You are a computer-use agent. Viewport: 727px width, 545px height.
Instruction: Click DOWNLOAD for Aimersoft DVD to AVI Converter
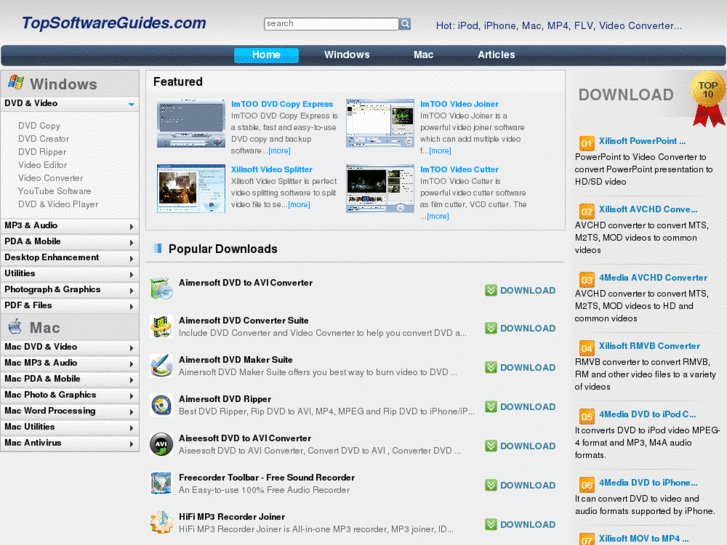tap(520, 290)
